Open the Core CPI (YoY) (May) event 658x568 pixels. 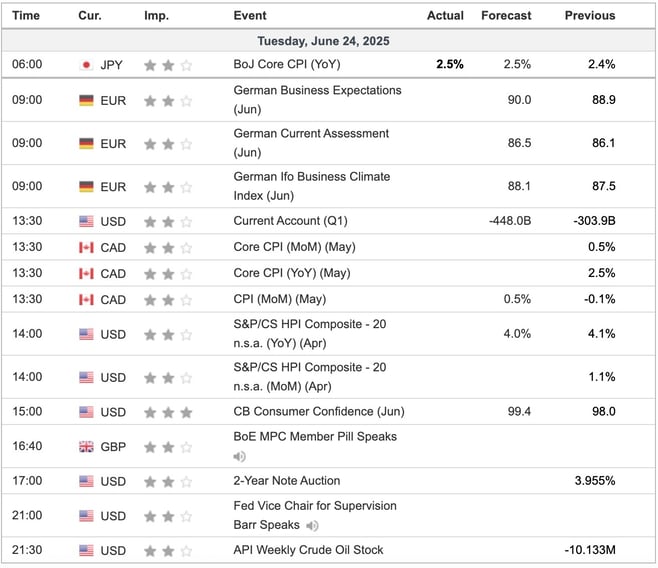pyautogui.click(x=292, y=273)
